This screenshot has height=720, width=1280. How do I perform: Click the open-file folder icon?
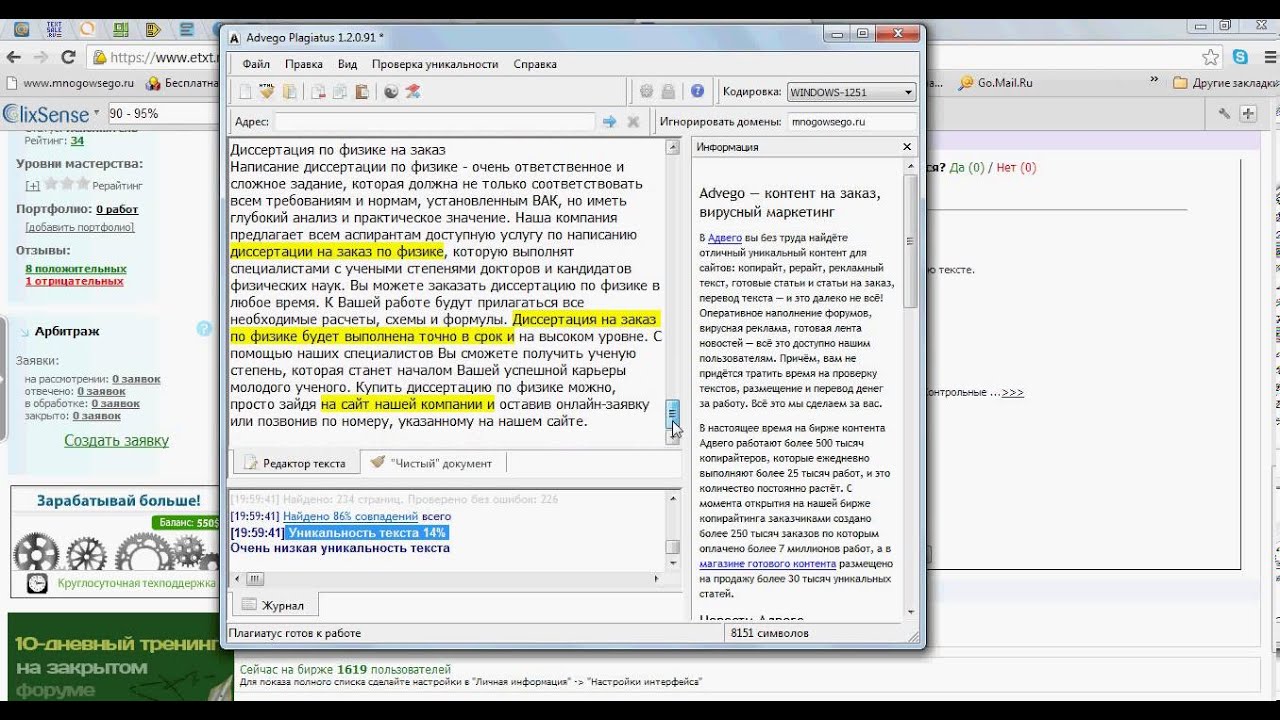tap(289, 92)
